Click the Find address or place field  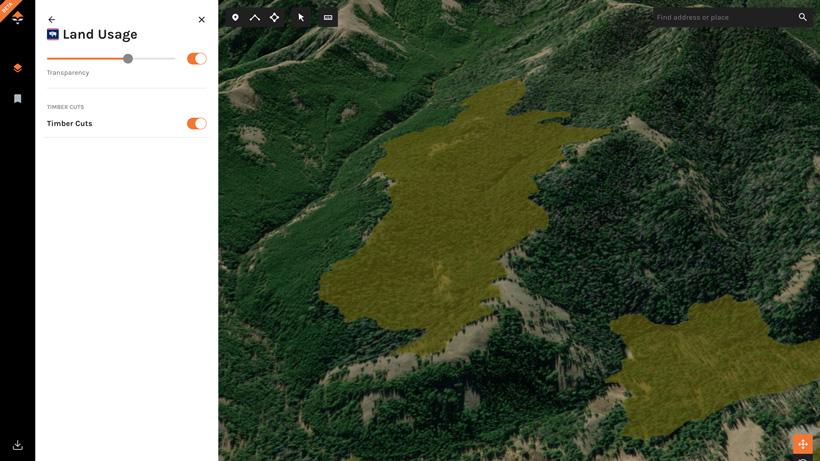(722, 17)
